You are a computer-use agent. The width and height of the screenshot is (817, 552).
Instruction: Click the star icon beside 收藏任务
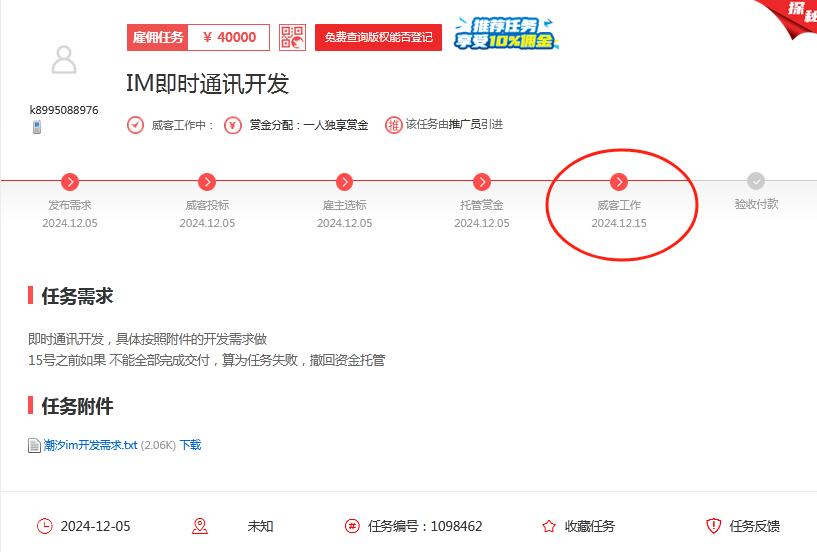coord(549,526)
